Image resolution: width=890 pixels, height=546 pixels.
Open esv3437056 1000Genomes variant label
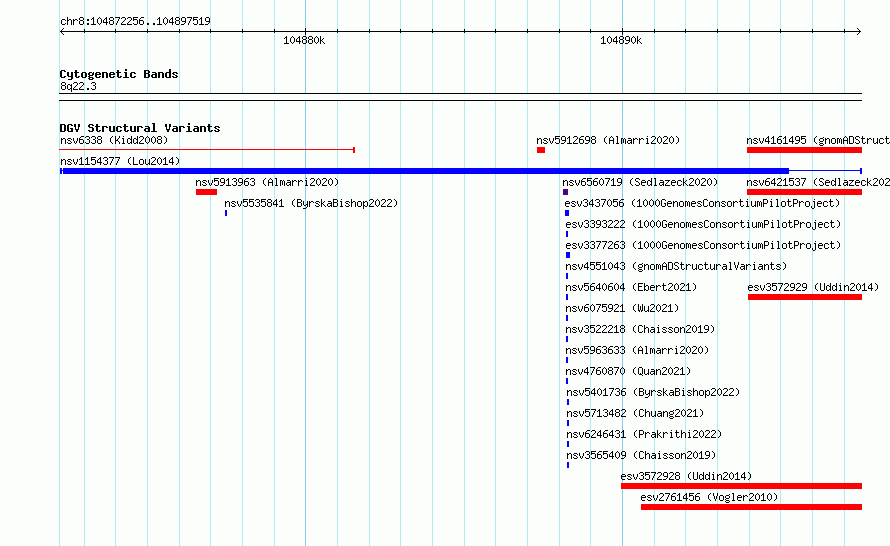coord(702,203)
